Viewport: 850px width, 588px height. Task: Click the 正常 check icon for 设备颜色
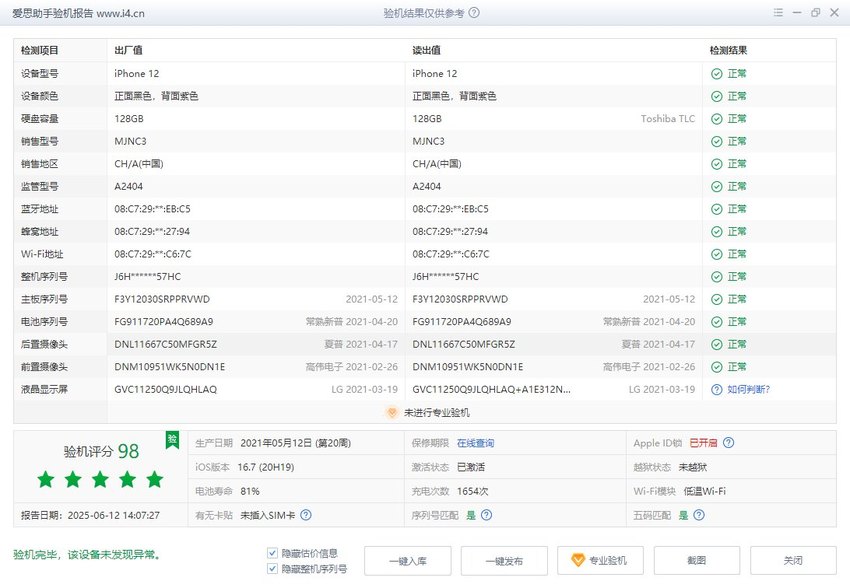coord(717,96)
